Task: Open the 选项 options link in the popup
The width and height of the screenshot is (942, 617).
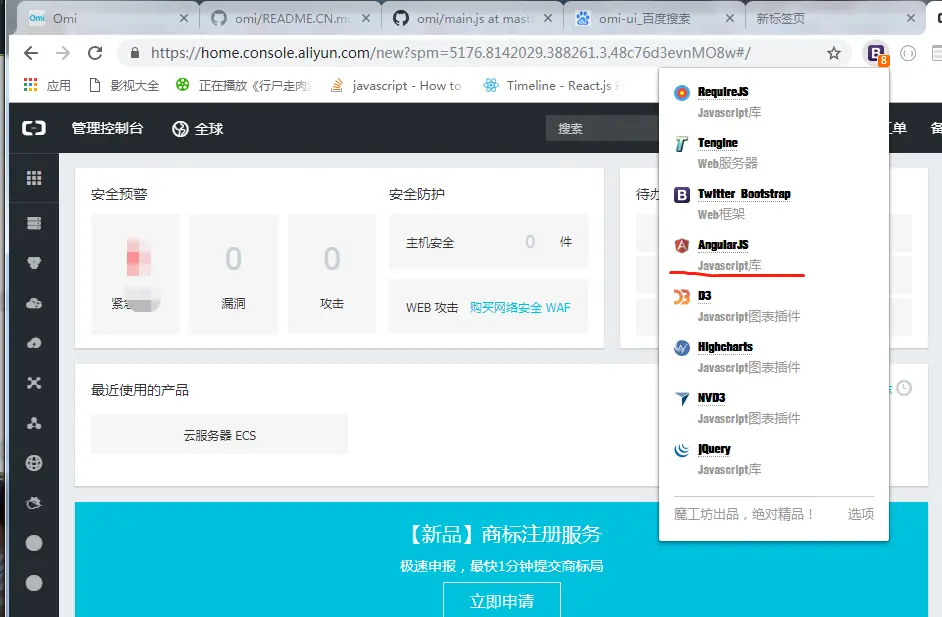Action: tap(860, 514)
